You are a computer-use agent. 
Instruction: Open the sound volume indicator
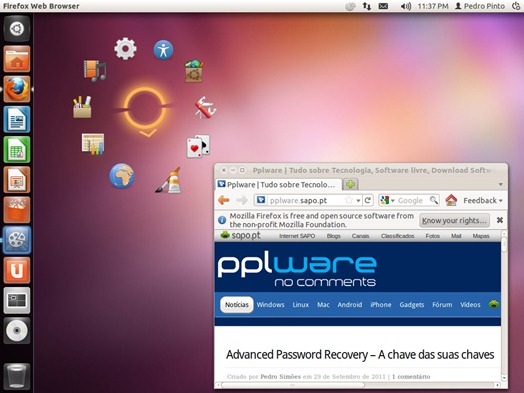tap(406, 6)
